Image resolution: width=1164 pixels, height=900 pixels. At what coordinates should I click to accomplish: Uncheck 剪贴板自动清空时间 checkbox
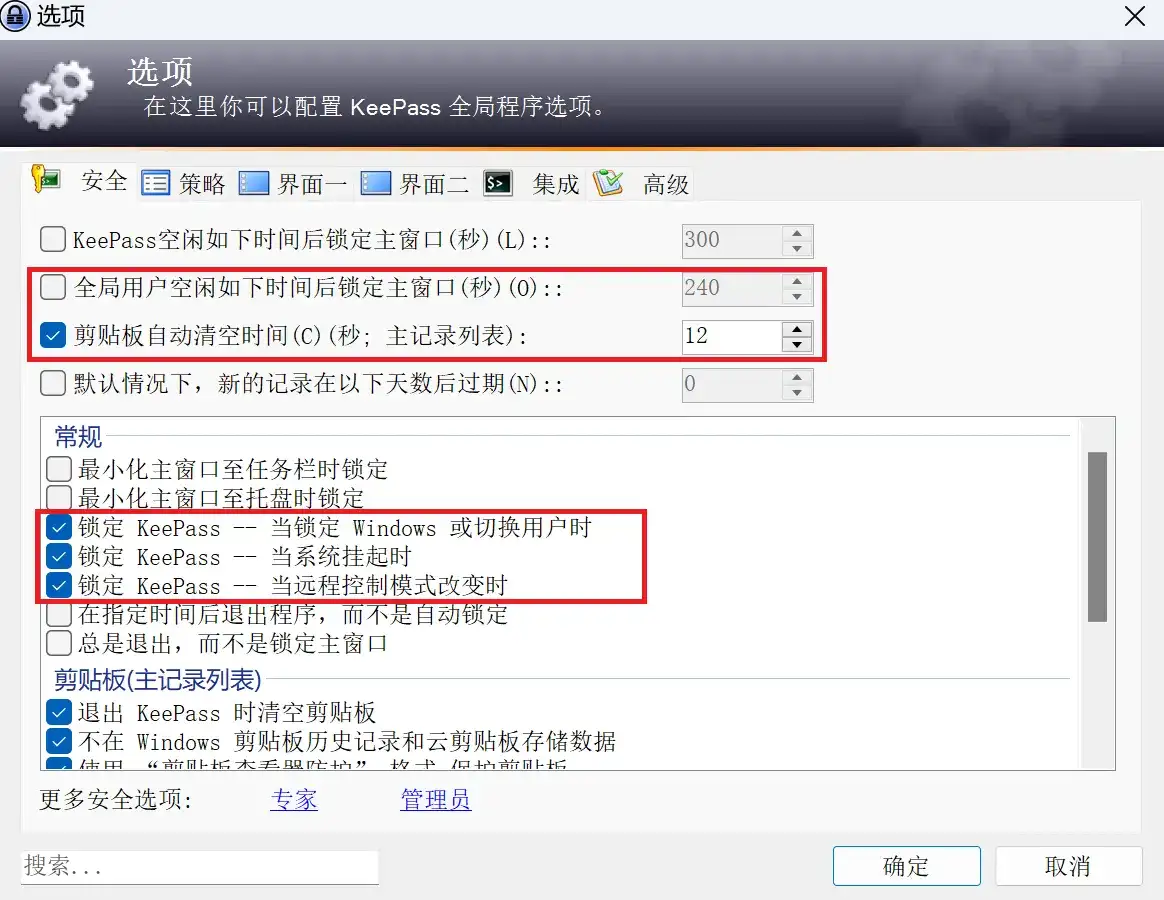pos(53,335)
